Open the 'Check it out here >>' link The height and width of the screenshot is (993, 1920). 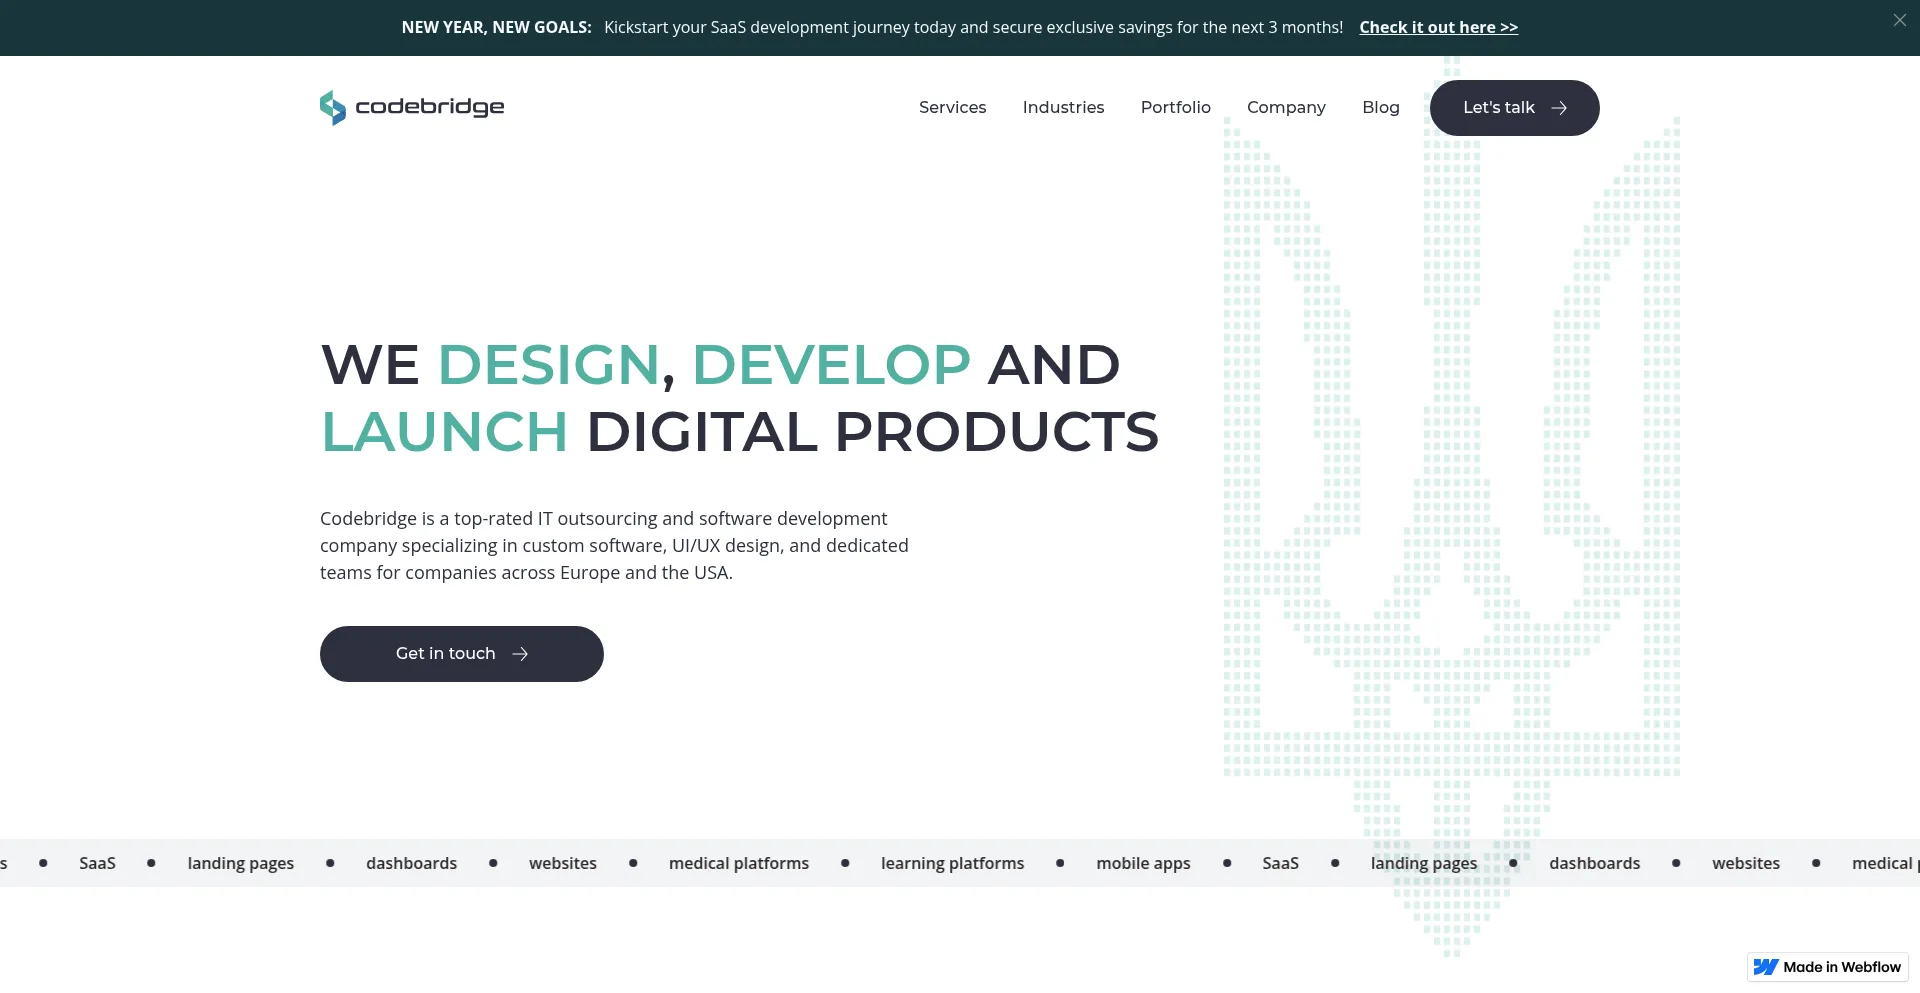1439,27
